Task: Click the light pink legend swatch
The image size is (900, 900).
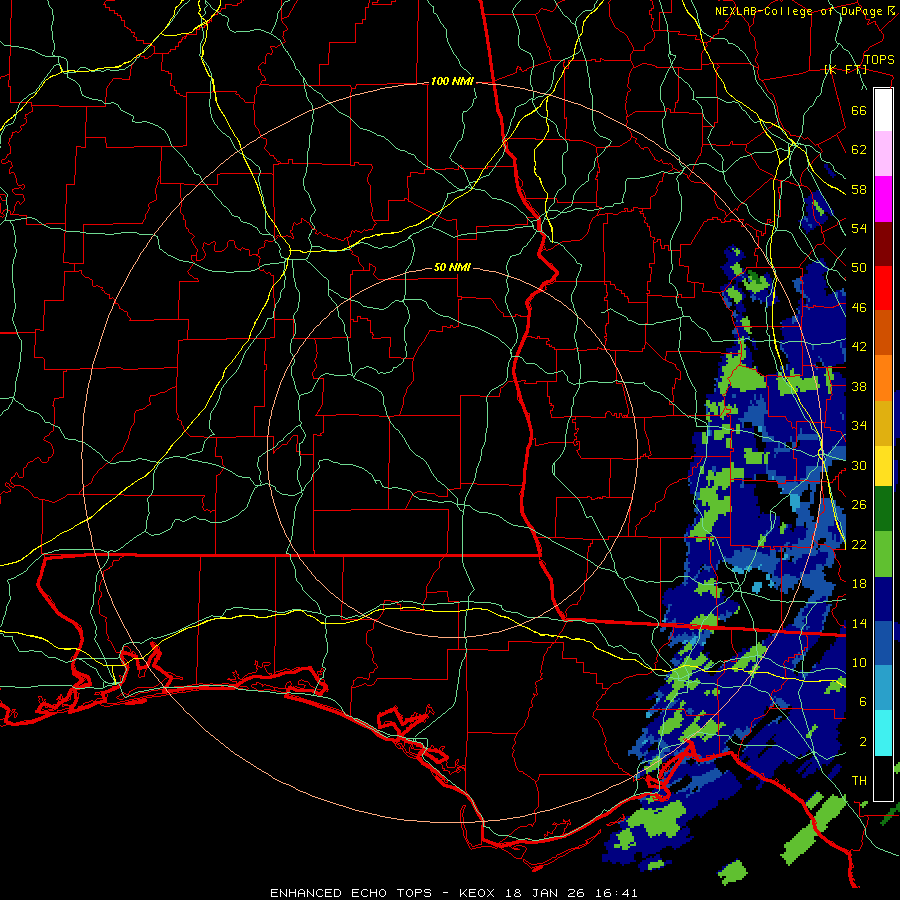Action: (883, 154)
